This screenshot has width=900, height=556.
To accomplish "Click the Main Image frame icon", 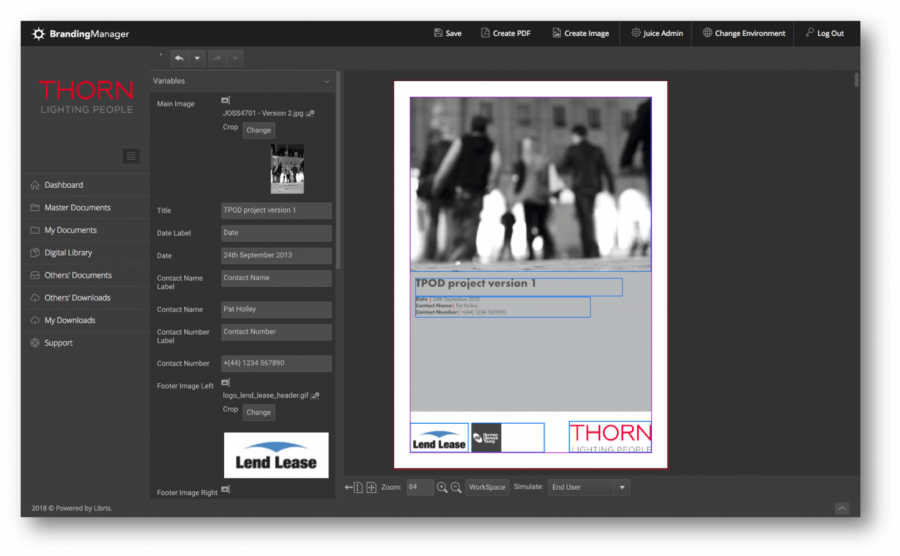I will pos(225,101).
